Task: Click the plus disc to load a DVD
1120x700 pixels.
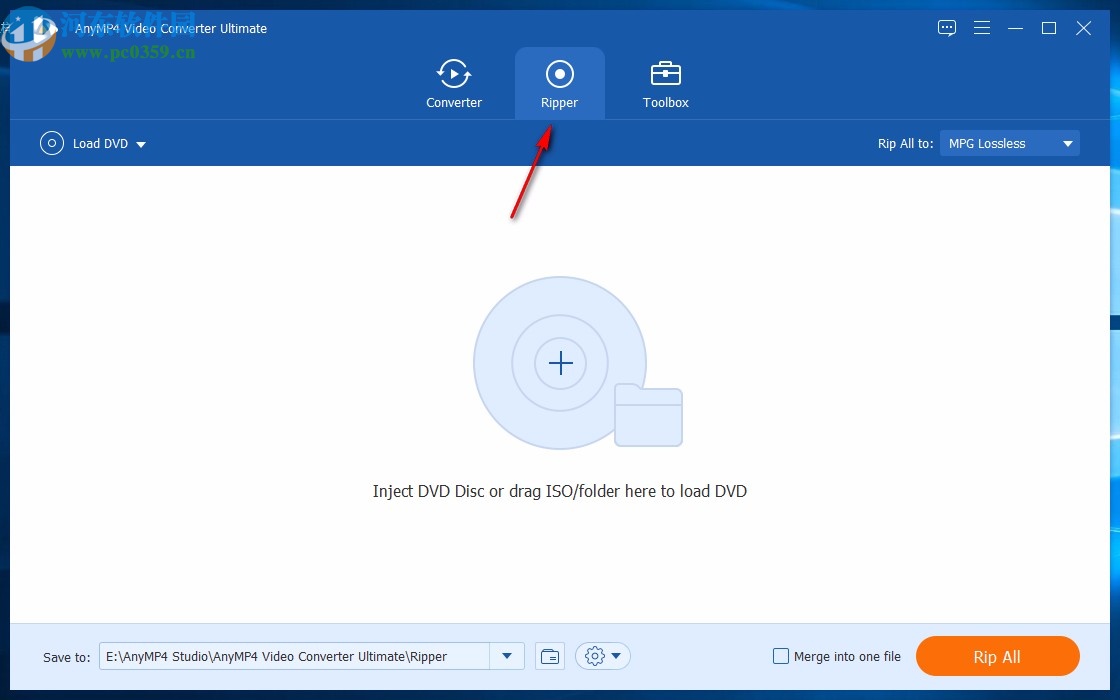Action: coord(560,363)
